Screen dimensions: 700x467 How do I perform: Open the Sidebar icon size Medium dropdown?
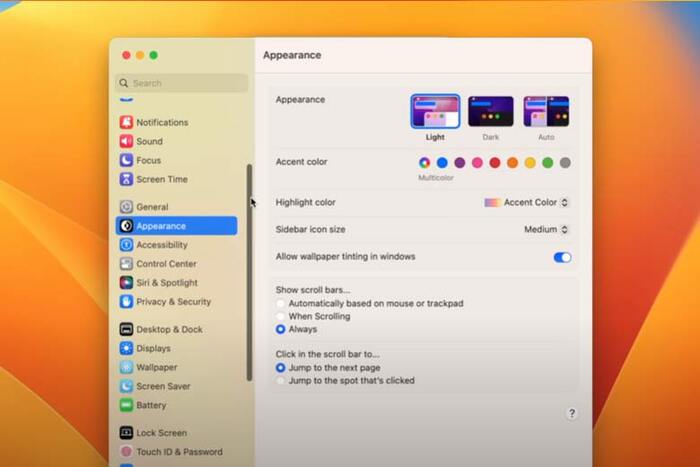(x=546, y=229)
